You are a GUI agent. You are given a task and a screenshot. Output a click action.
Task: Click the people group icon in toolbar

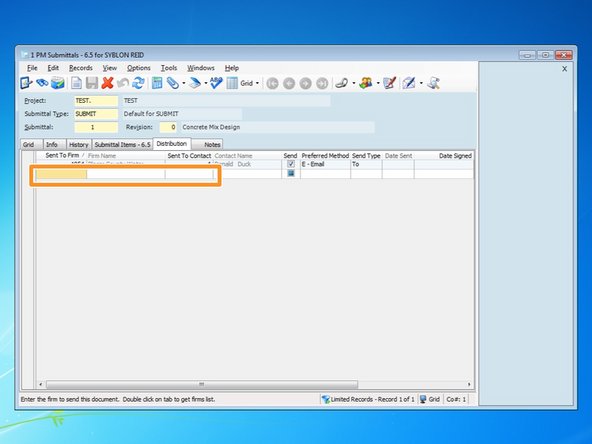pyautogui.click(x=366, y=83)
